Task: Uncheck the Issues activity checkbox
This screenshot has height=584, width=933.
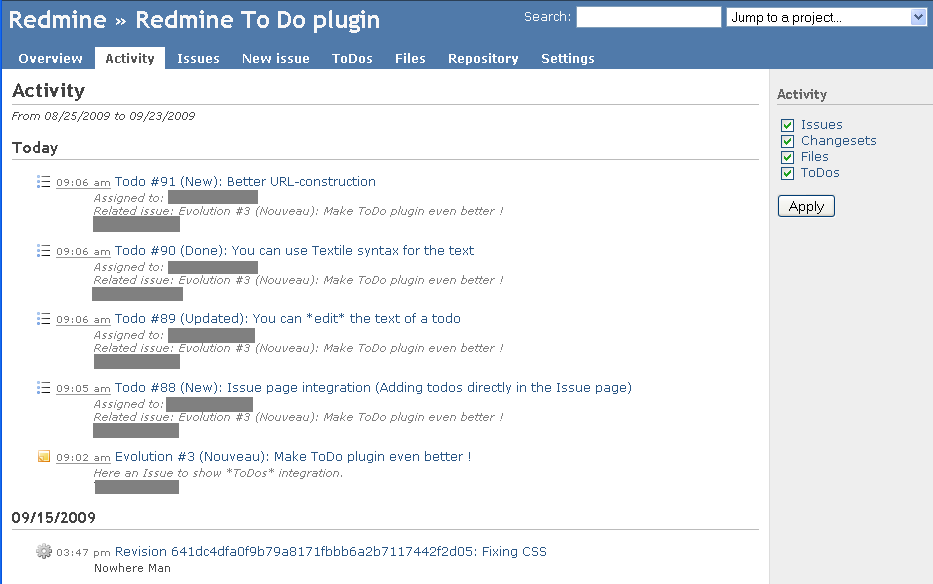Action: tap(787, 125)
